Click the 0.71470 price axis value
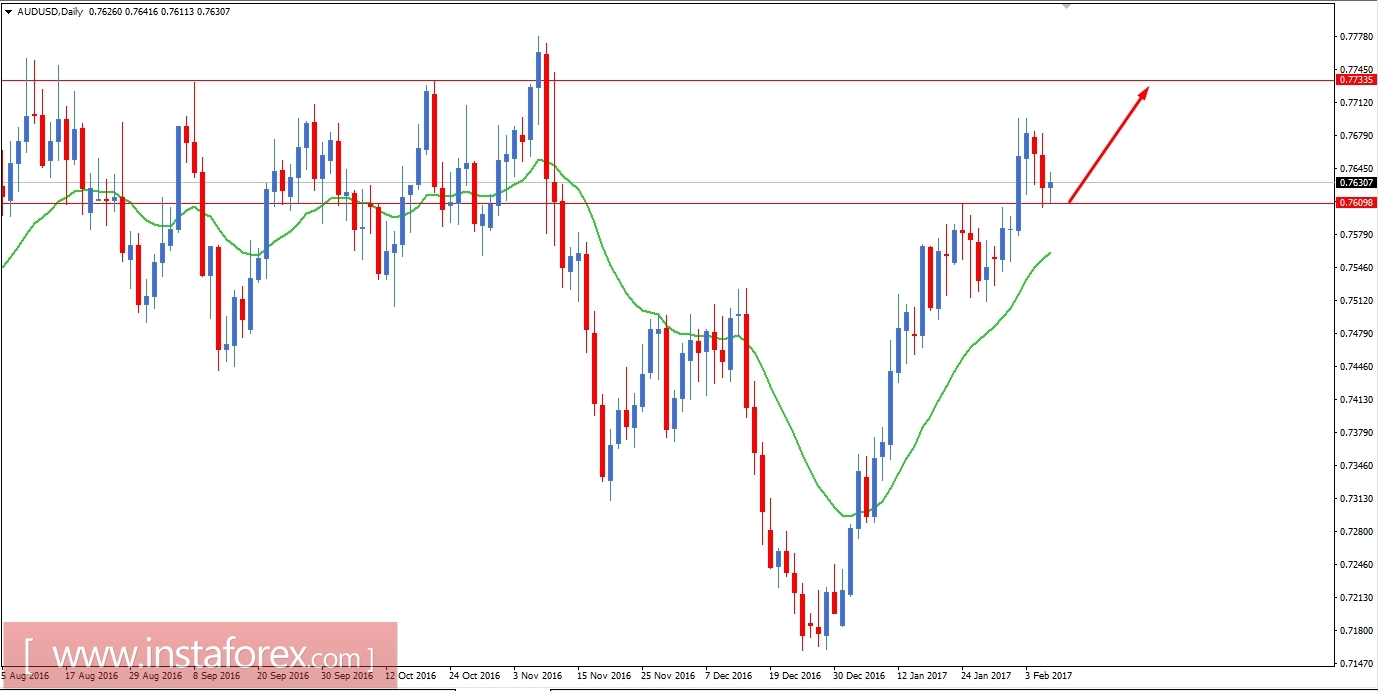1378x691 pixels. click(1356, 663)
